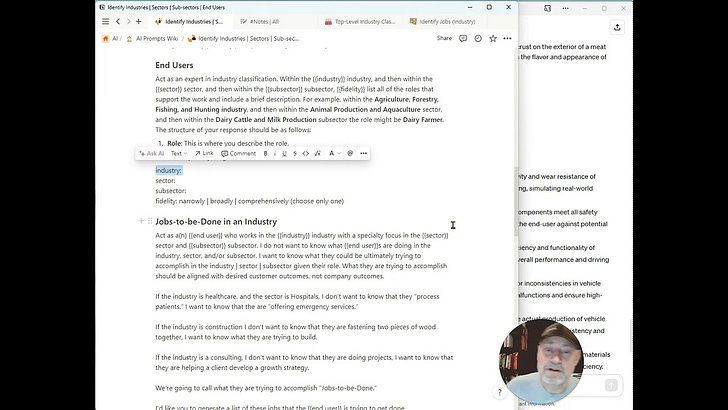The width and height of the screenshot is (728, 410).
Task: Click the presenter webcam thumbnail
Action: [541, 361]
